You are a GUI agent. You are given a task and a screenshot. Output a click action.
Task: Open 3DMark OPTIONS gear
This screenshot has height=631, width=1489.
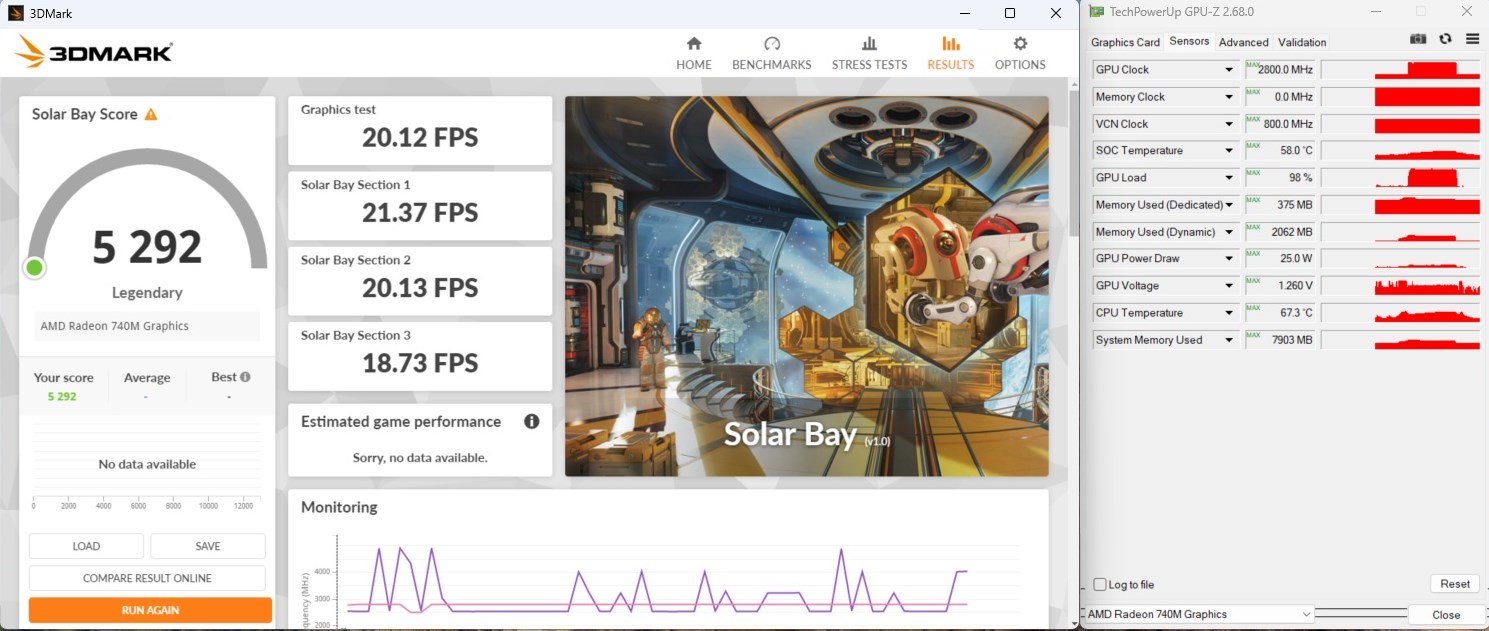pyautogui.click(x=1020, y=54)
